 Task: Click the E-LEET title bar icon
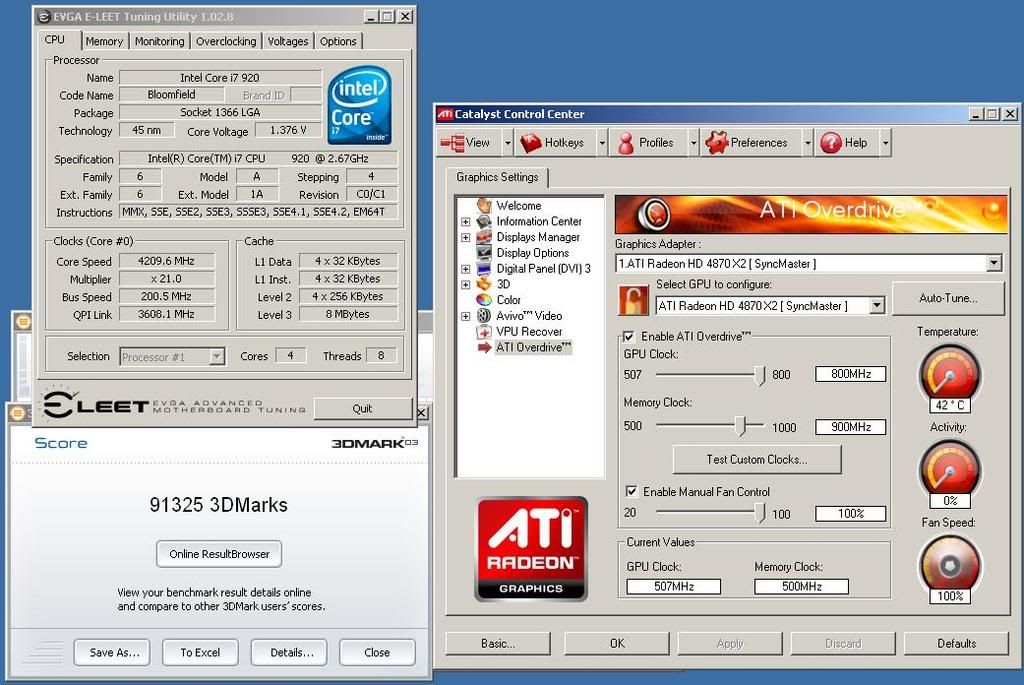pyautogui.click(x=44, y=16)
